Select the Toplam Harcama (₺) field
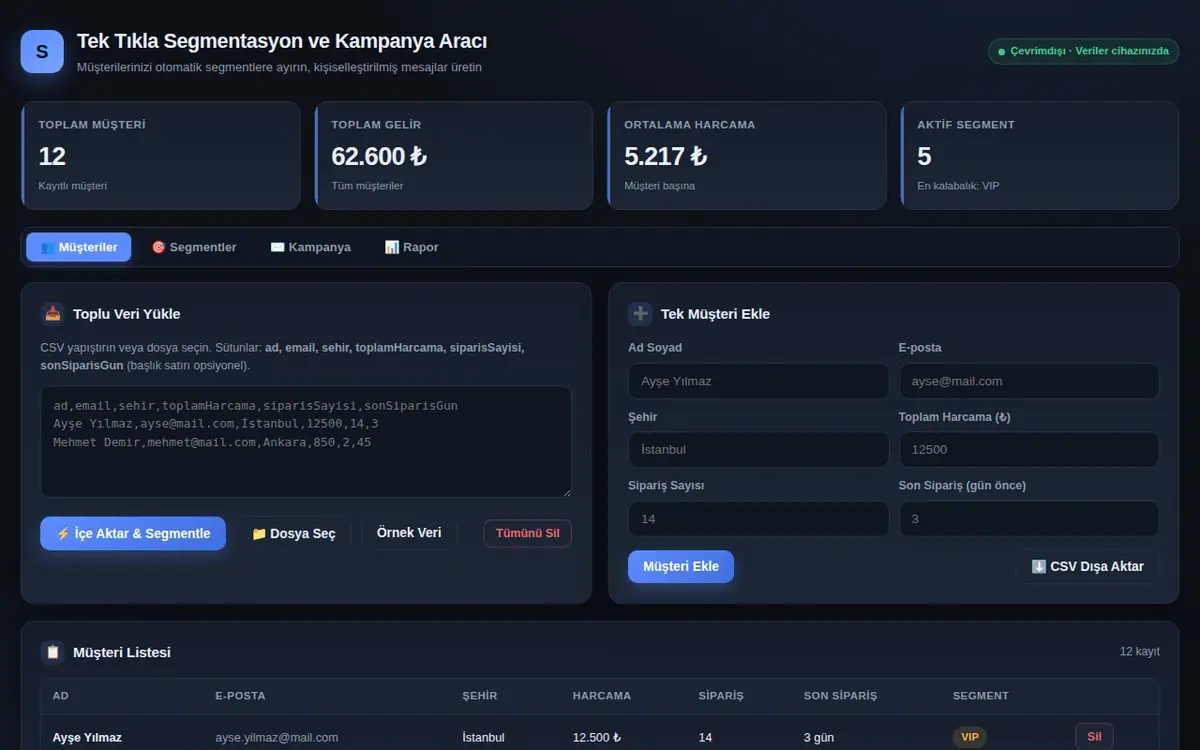Viewport: 1200px width, 750px height. (x=1029, y=450)
